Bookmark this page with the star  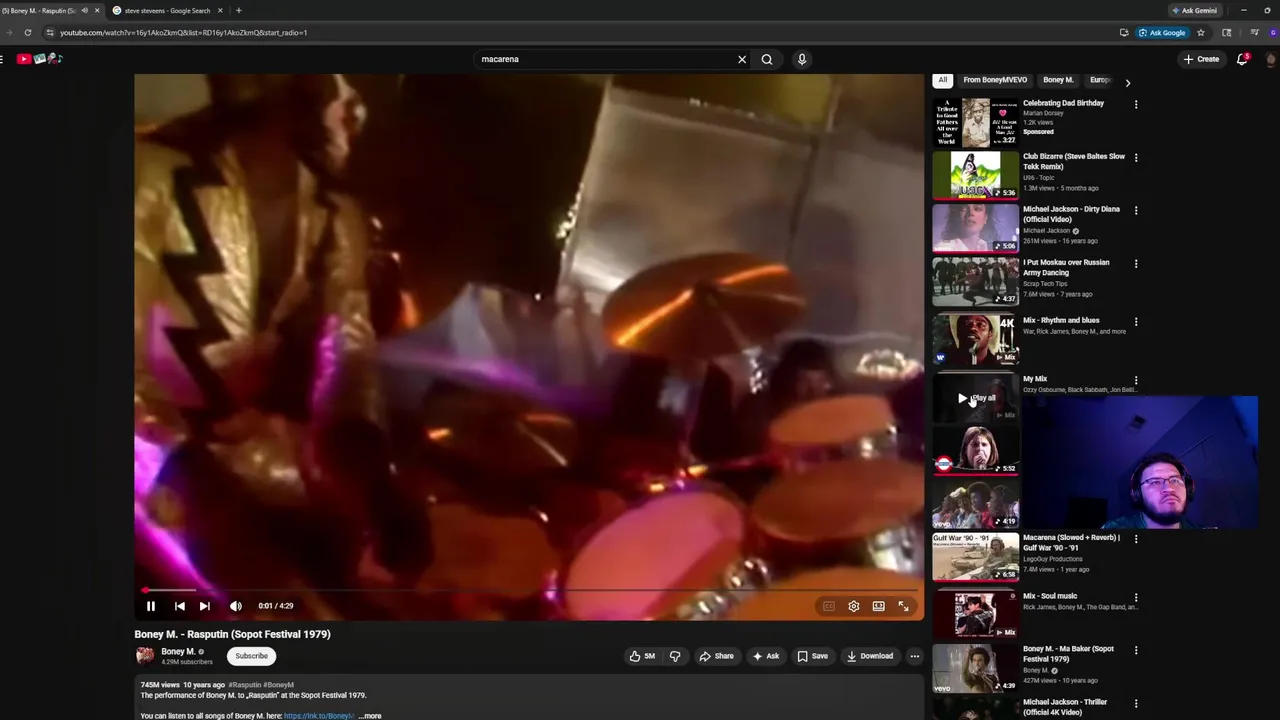point(1201,32)
